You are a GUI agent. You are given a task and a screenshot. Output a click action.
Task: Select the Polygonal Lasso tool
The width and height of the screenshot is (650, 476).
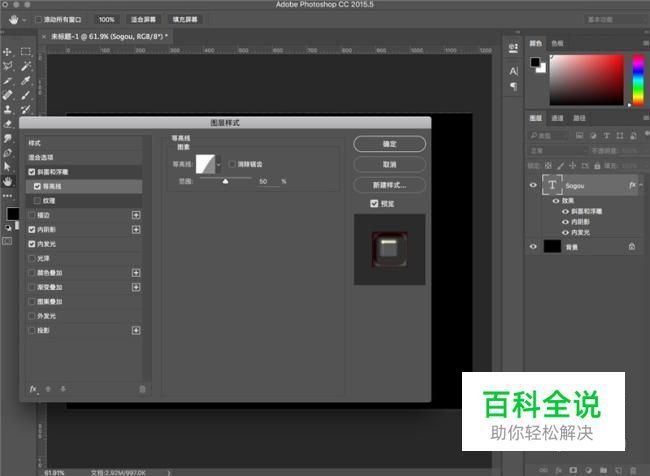point(7,66)
